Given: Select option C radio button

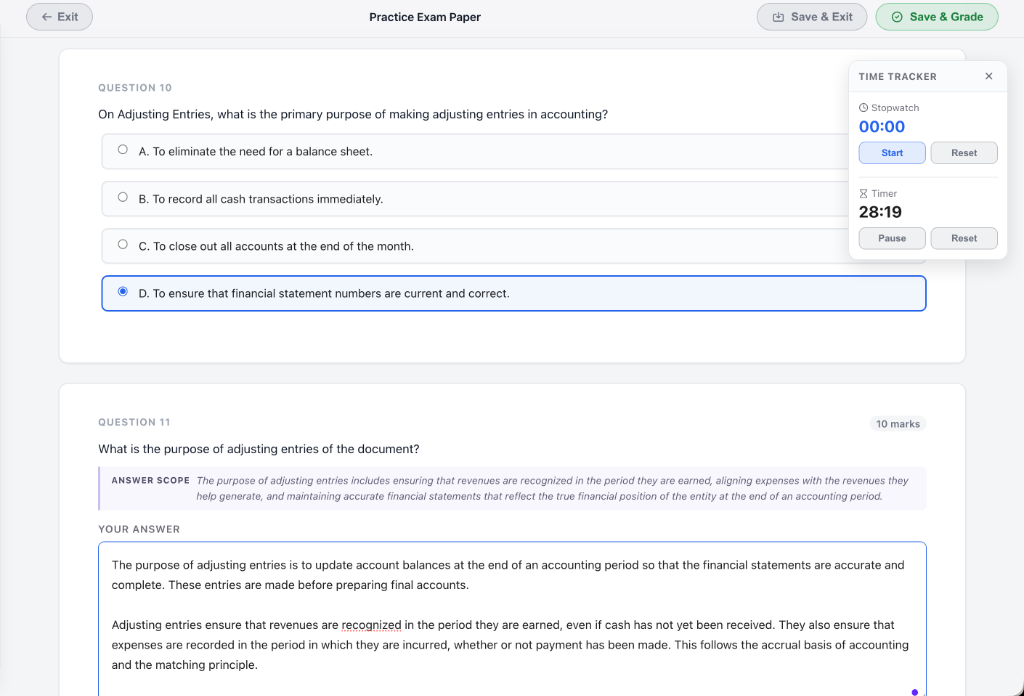Looking at the screenshot, I should point(123,244).
